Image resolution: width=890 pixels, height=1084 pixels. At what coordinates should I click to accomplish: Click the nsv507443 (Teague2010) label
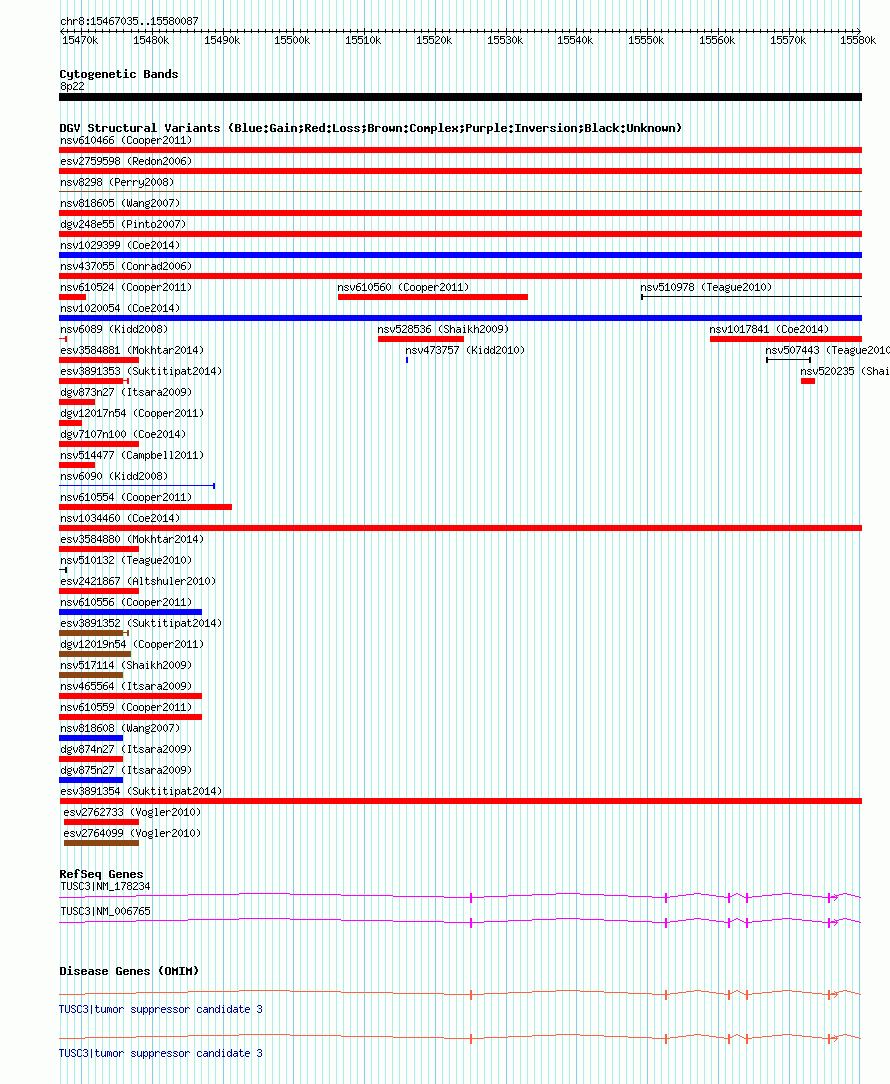(x=827, y=351)
